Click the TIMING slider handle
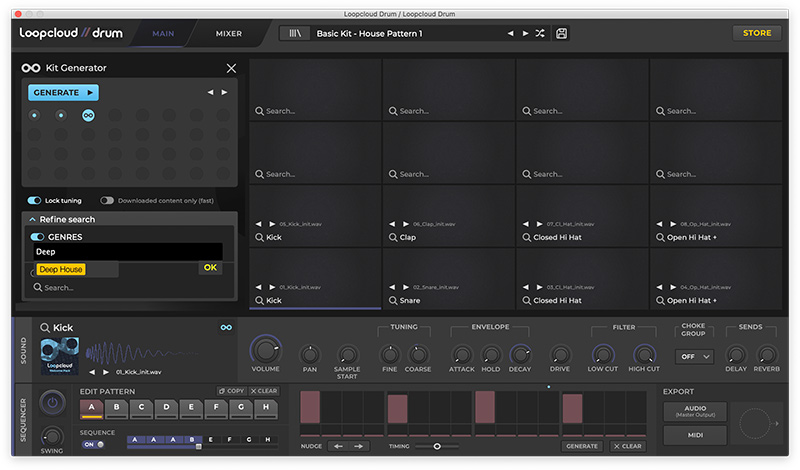The height and width of the screenshot is (470, 800). tap(437, 447)
